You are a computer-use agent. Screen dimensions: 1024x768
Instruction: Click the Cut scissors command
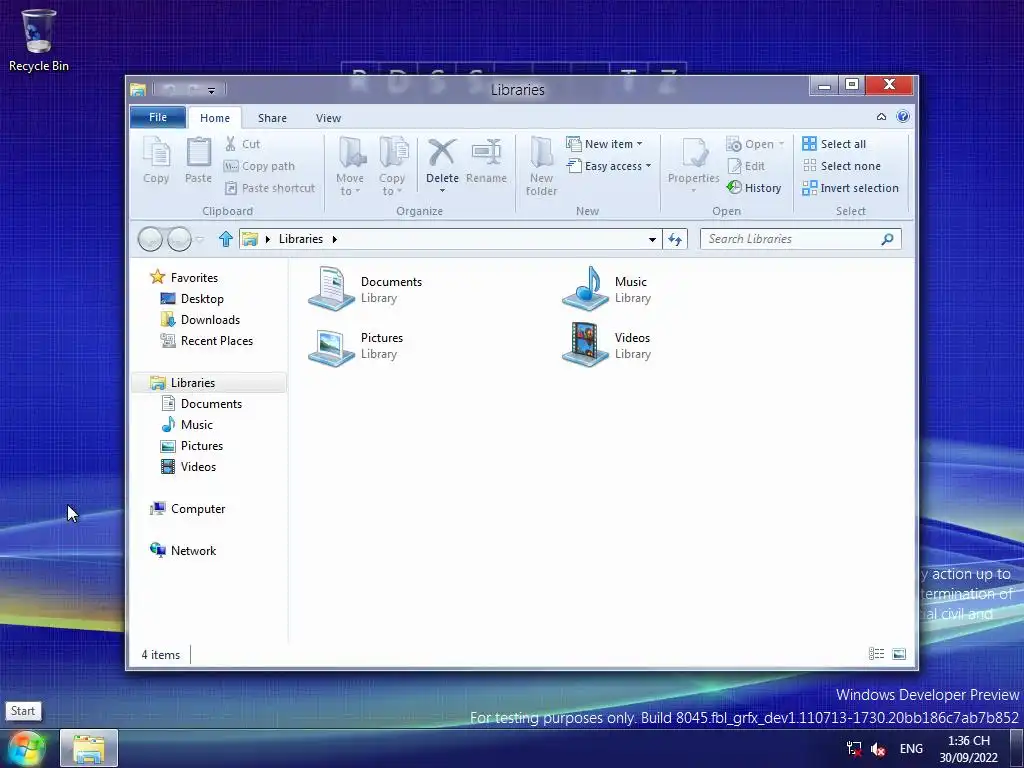tap(242, 144)
